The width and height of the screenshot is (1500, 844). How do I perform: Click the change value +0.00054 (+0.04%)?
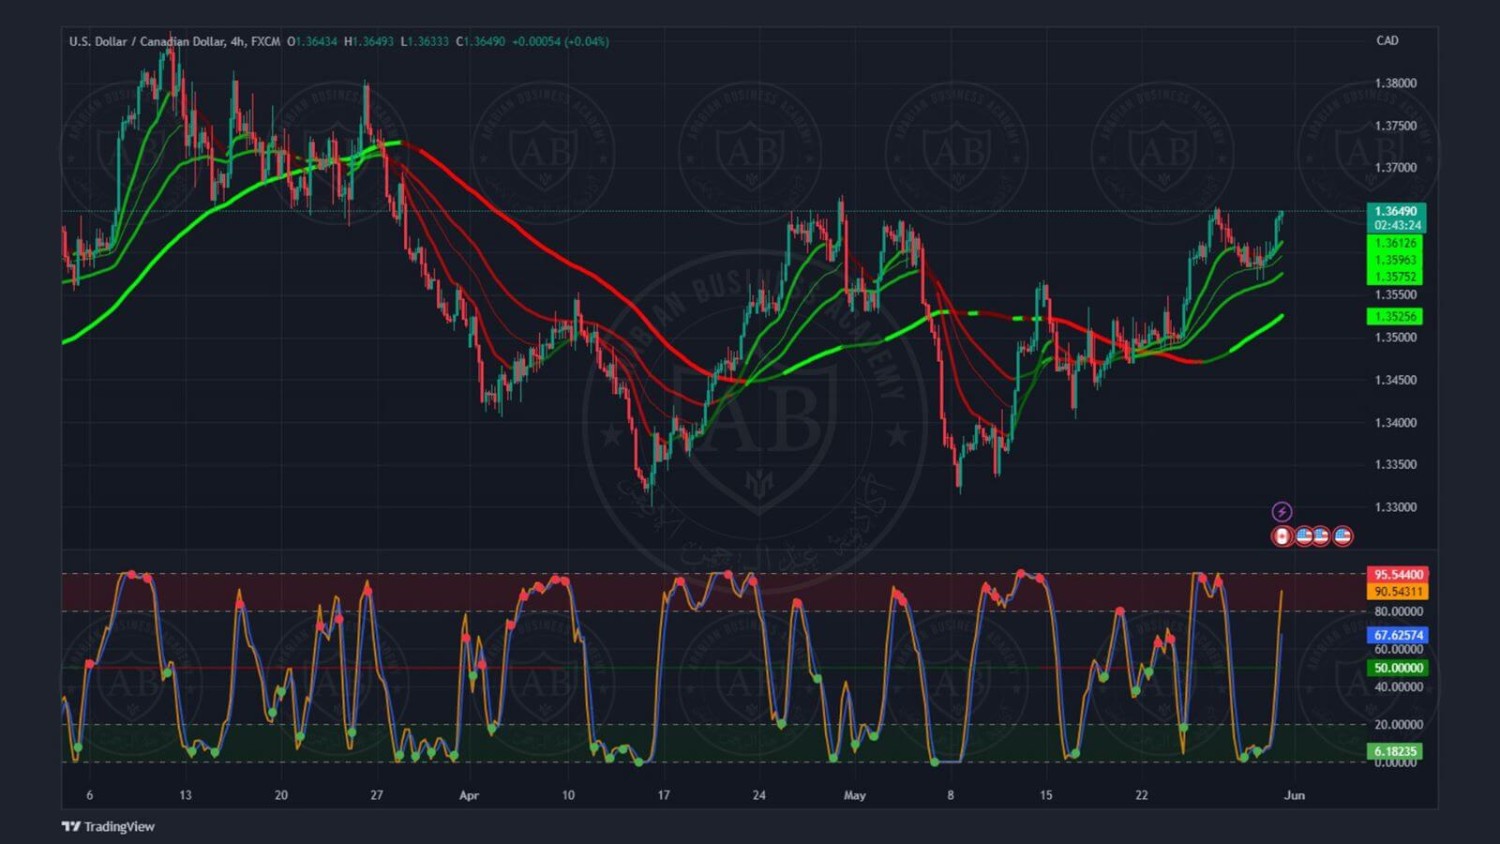click(x=560, y=42)
